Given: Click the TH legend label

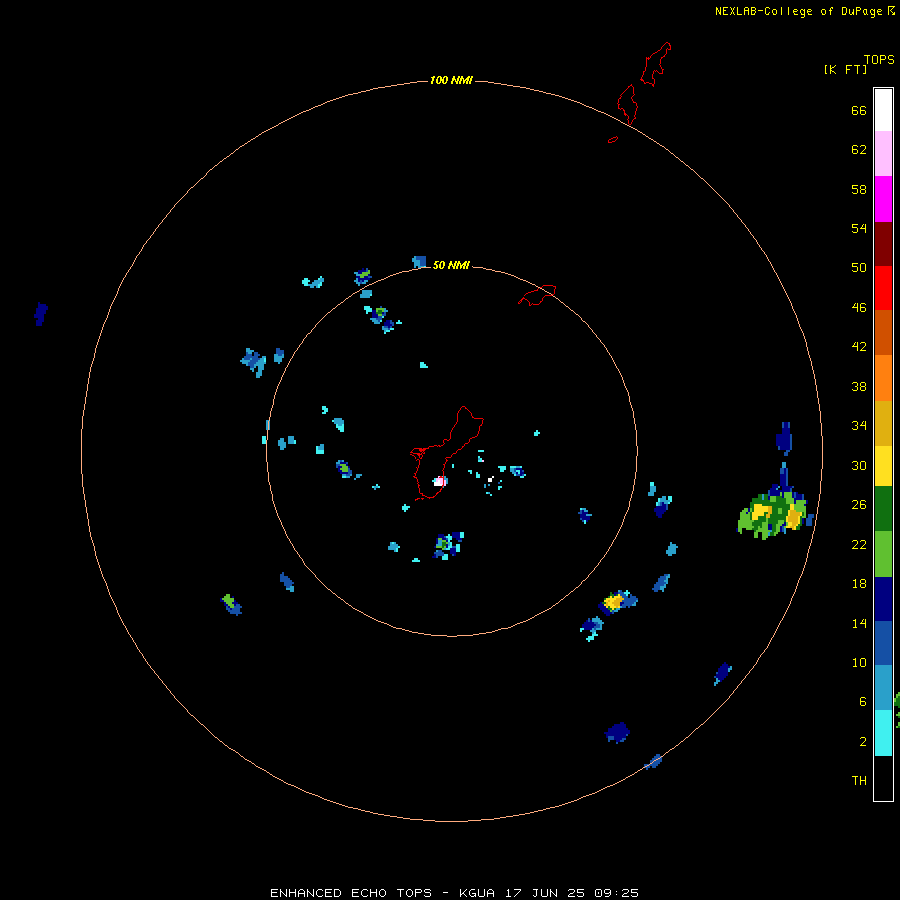Looking at the screenshot, I should (x=859, y=781).
